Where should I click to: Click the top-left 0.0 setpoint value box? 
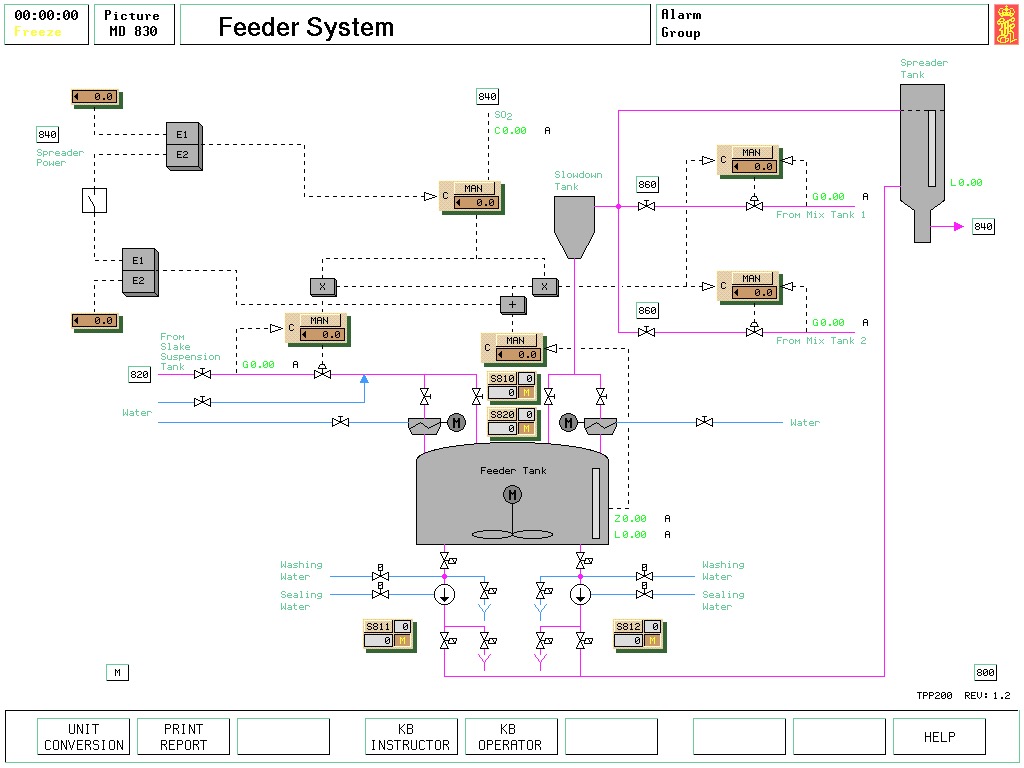pos(95,97)
